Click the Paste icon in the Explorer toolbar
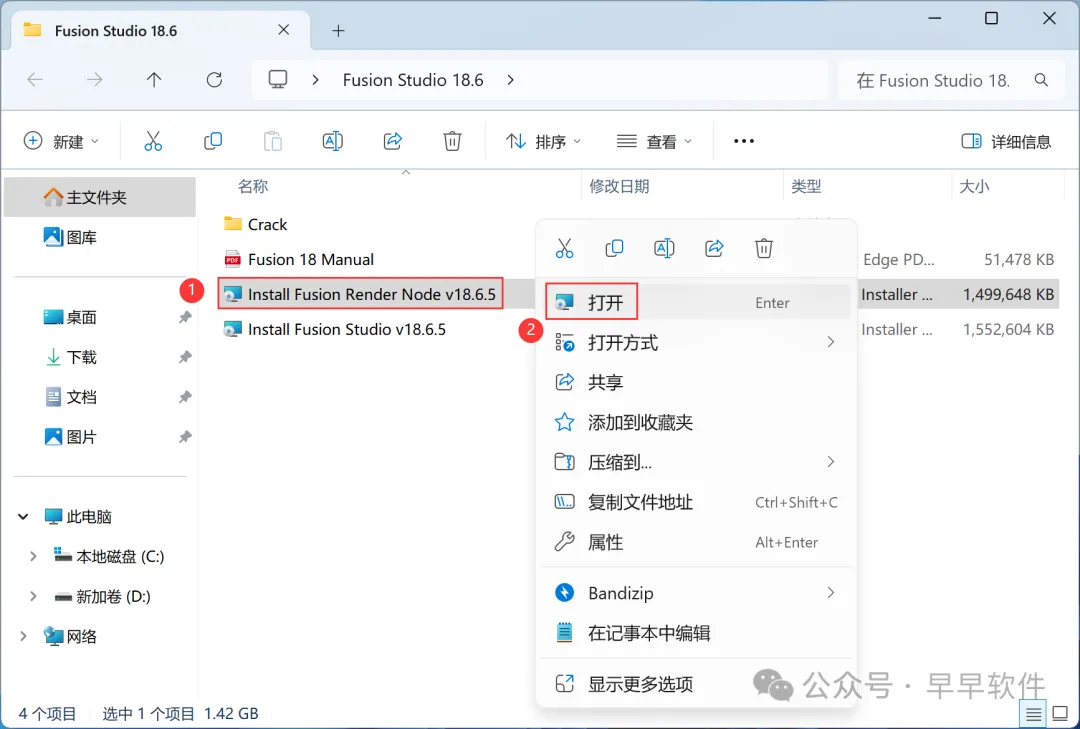 273,141
